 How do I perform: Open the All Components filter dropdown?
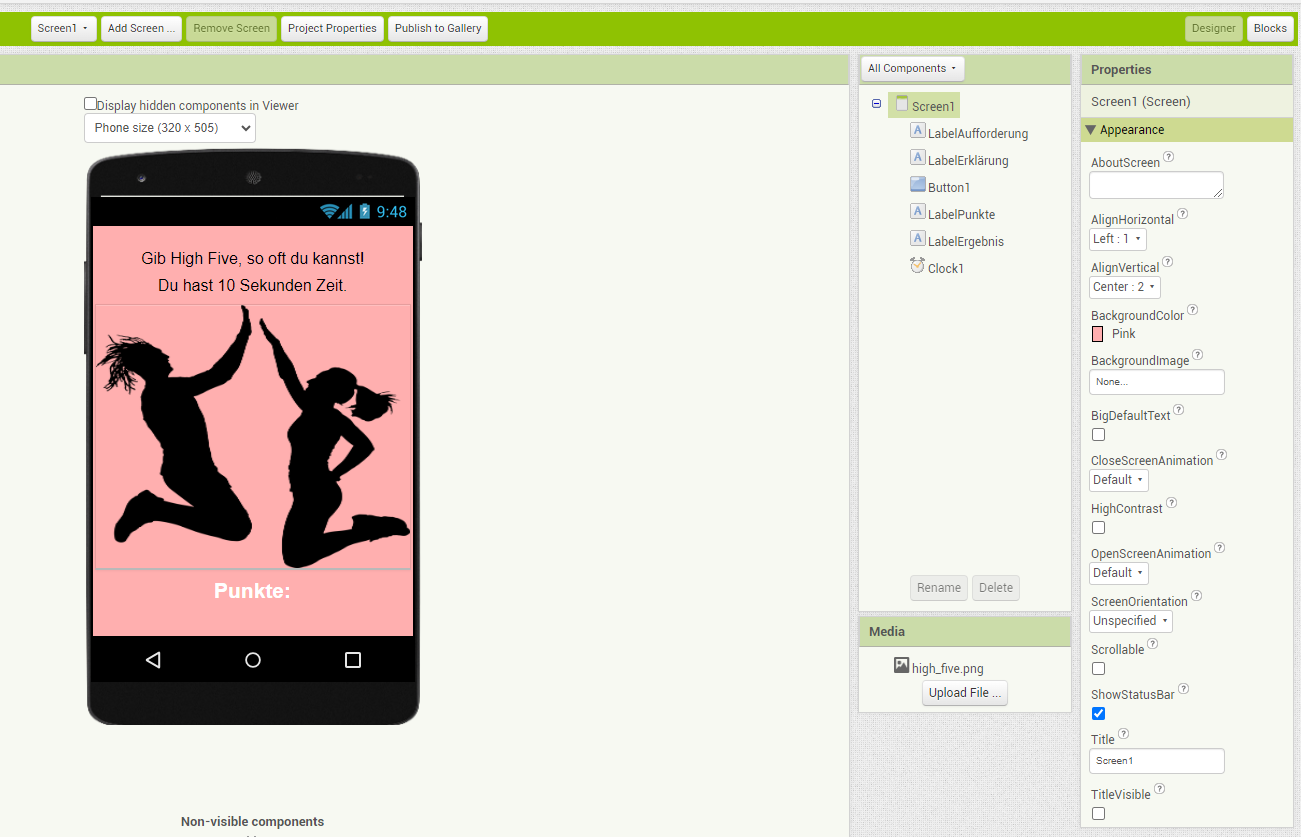[x=912, y=68]
